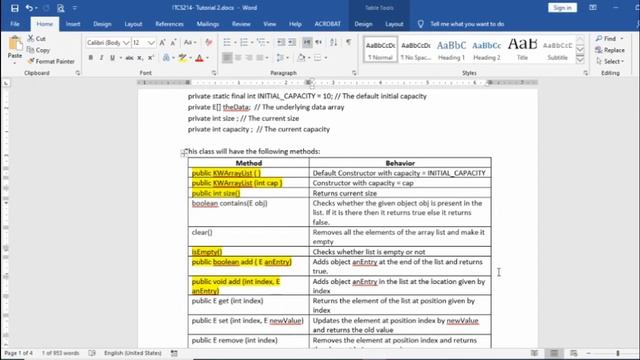Expand Styles gallery more arrow
The width and height of the screenshot is (640, 360).
(580, 59)
